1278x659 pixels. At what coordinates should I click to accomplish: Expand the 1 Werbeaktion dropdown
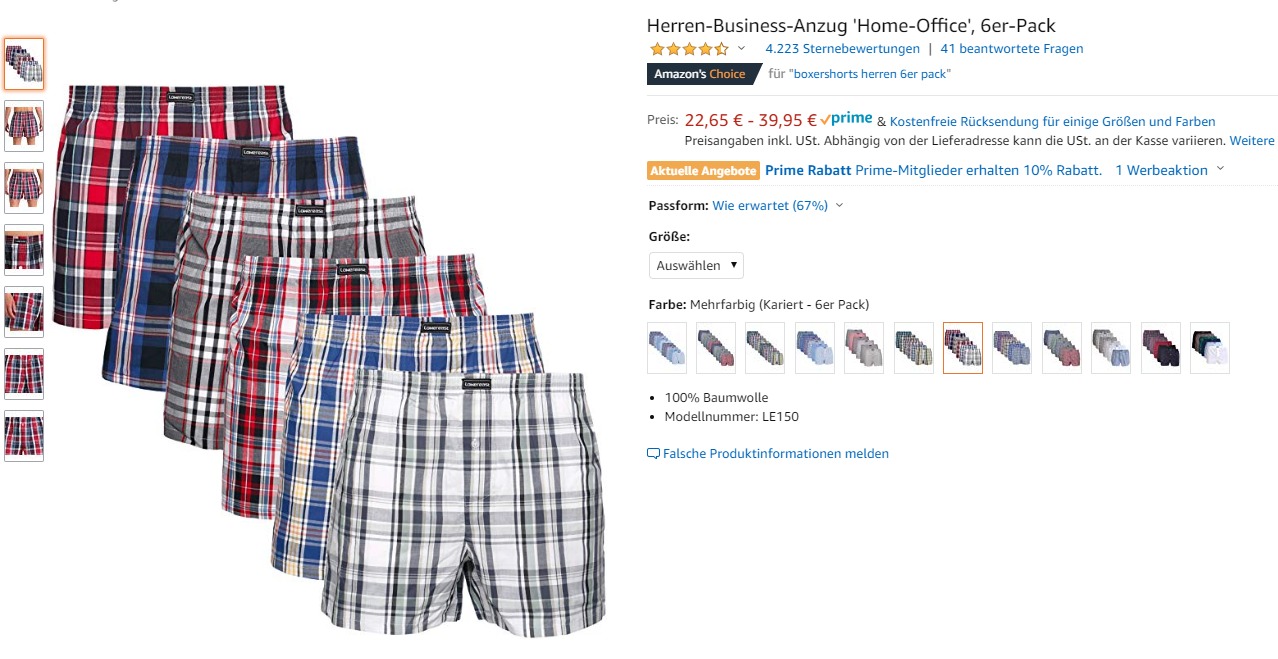1219,171
